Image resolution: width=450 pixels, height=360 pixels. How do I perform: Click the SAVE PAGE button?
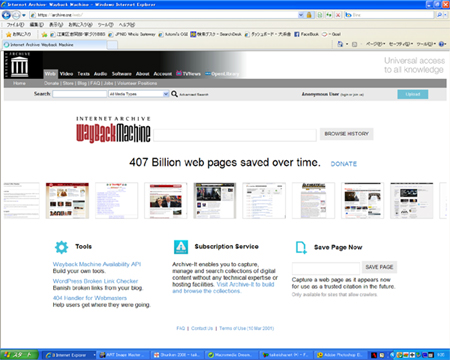(x=379, y=267)
